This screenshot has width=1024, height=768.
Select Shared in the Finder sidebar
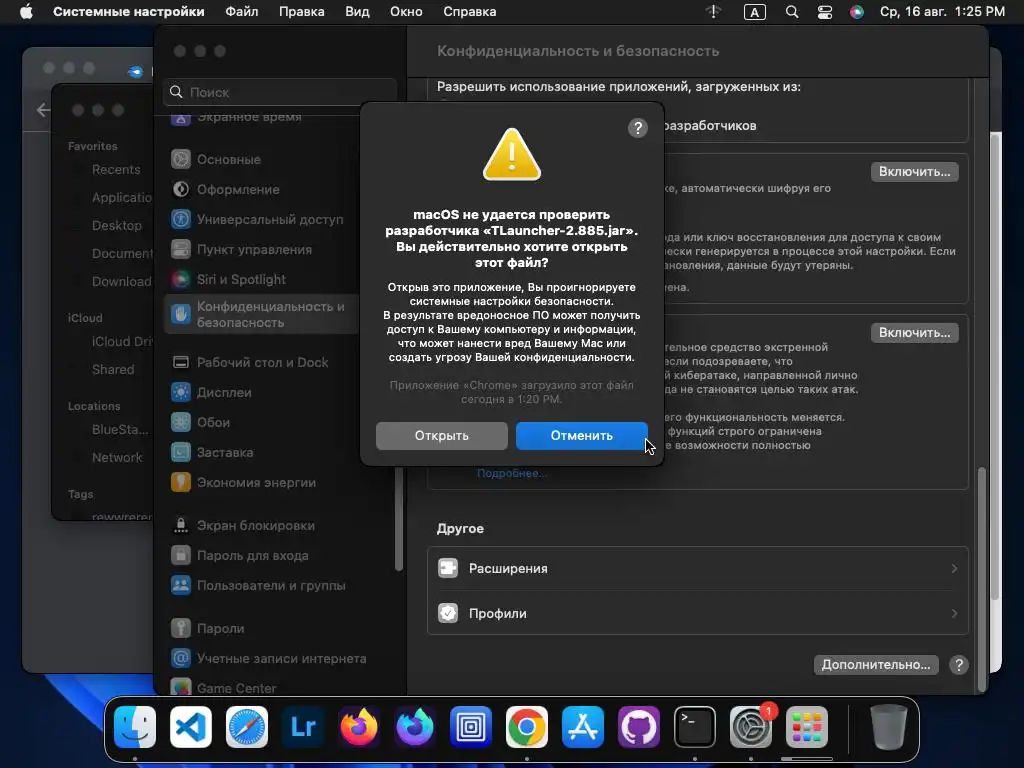(113, 370)
